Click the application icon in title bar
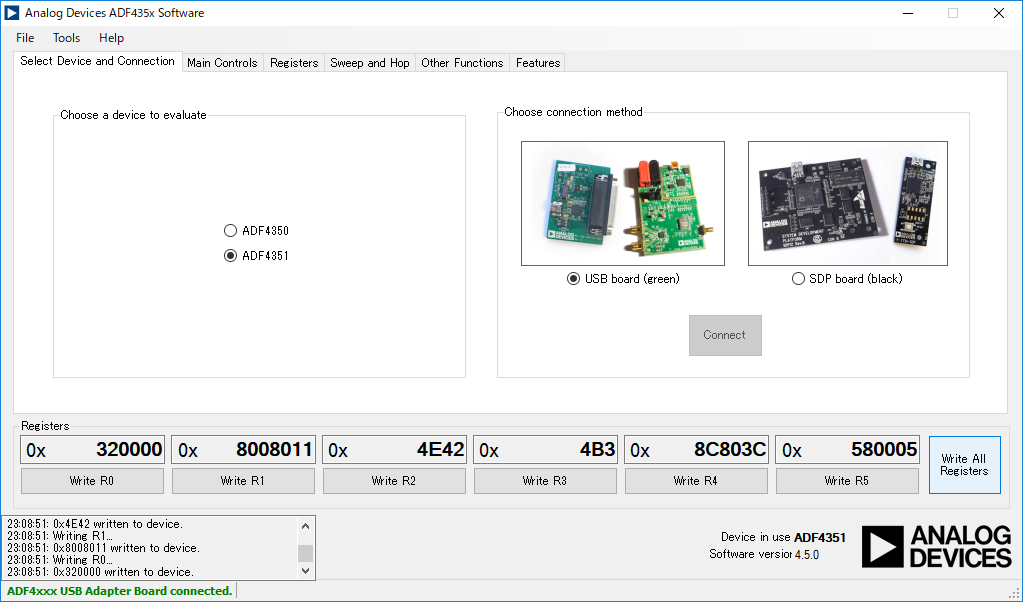1023x602 pixels. [12, 13]
